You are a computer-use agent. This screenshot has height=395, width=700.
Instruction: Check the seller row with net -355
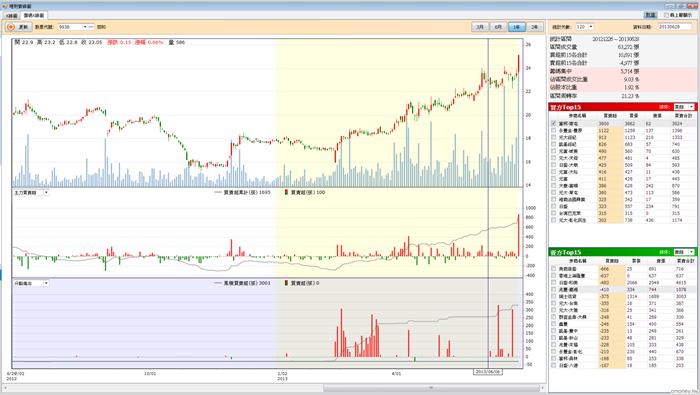point(554,304)
